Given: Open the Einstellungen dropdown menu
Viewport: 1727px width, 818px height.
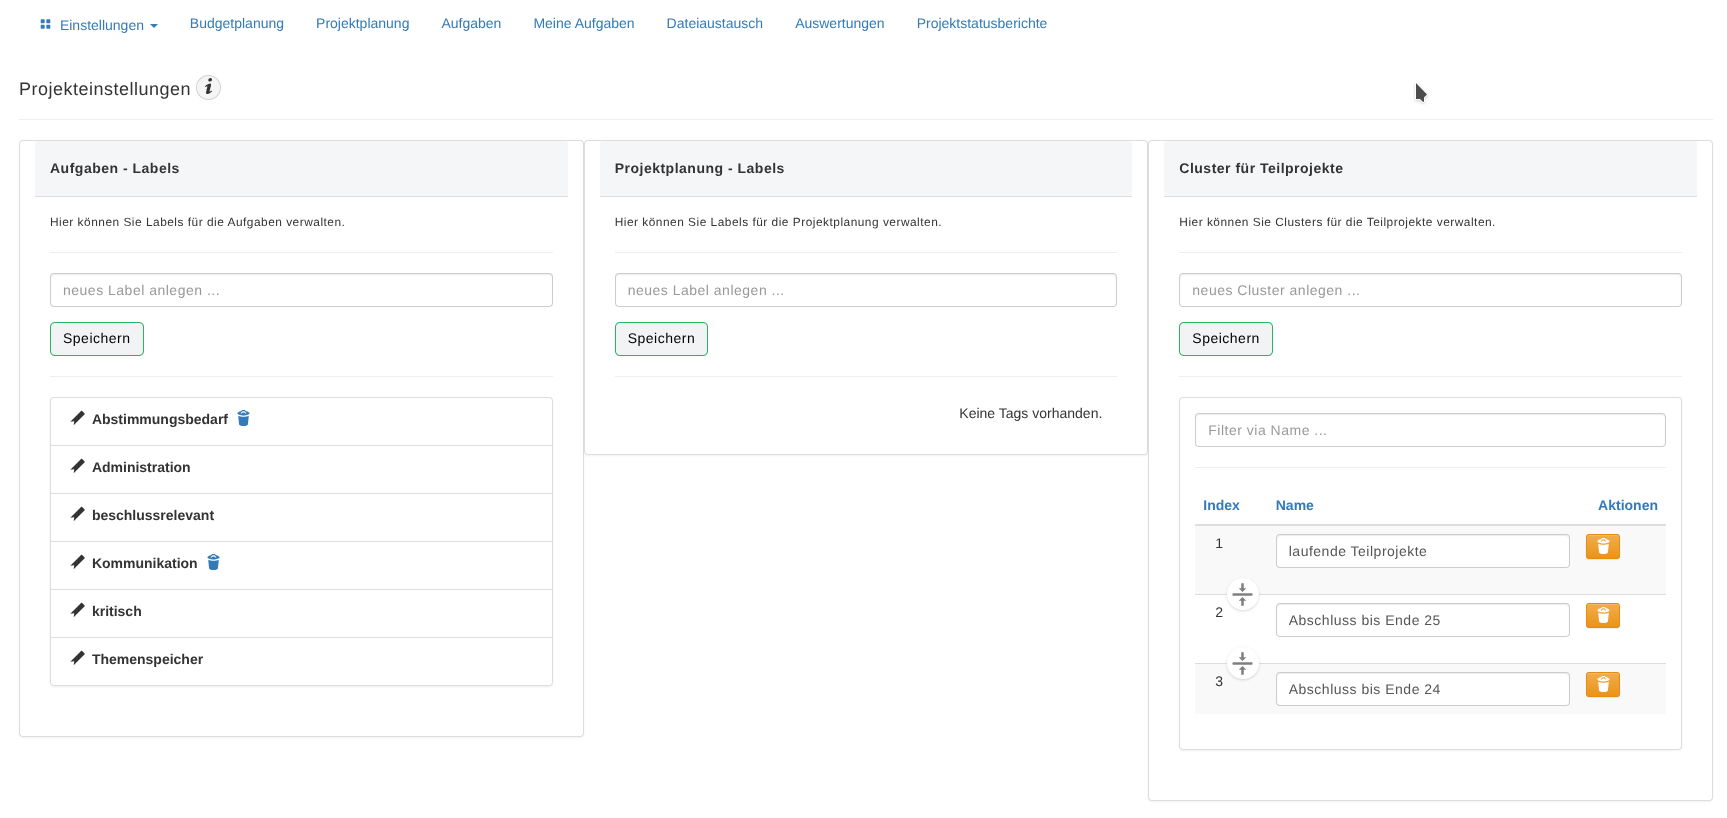Looking at the screenshot, I should pos(99,25).
